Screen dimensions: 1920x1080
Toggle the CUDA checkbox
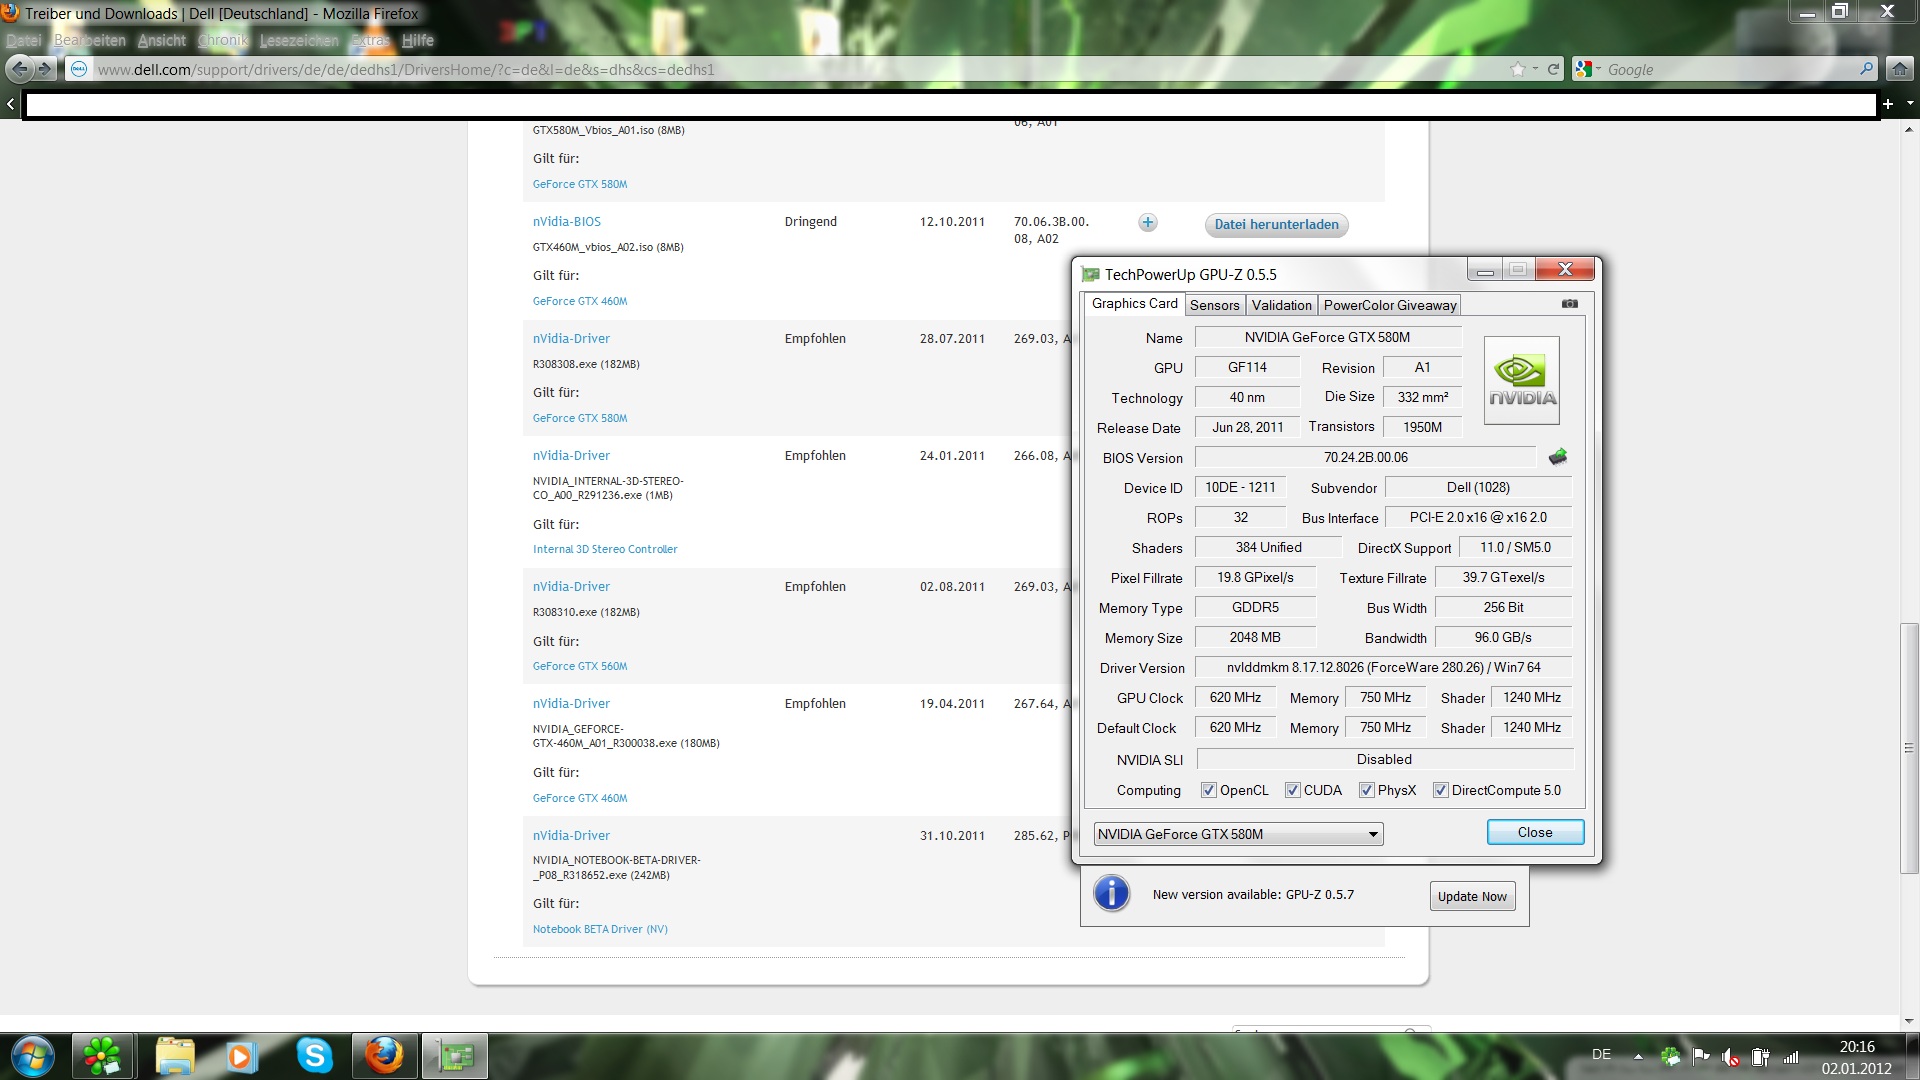(x=1292, y=790)
